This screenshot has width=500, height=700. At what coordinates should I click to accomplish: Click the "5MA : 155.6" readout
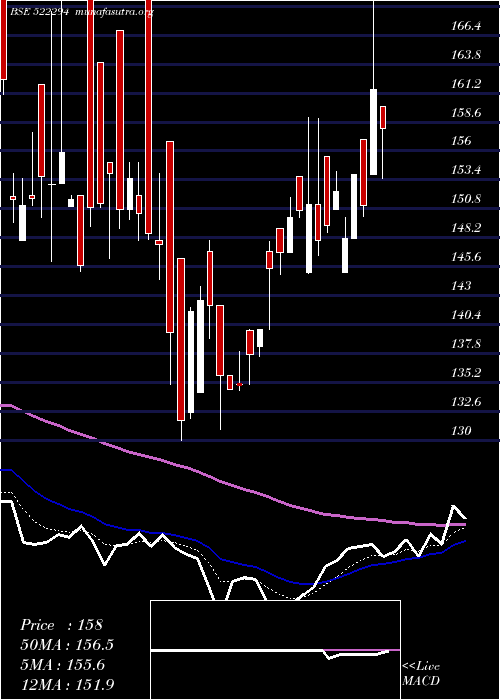pos(62,665)
